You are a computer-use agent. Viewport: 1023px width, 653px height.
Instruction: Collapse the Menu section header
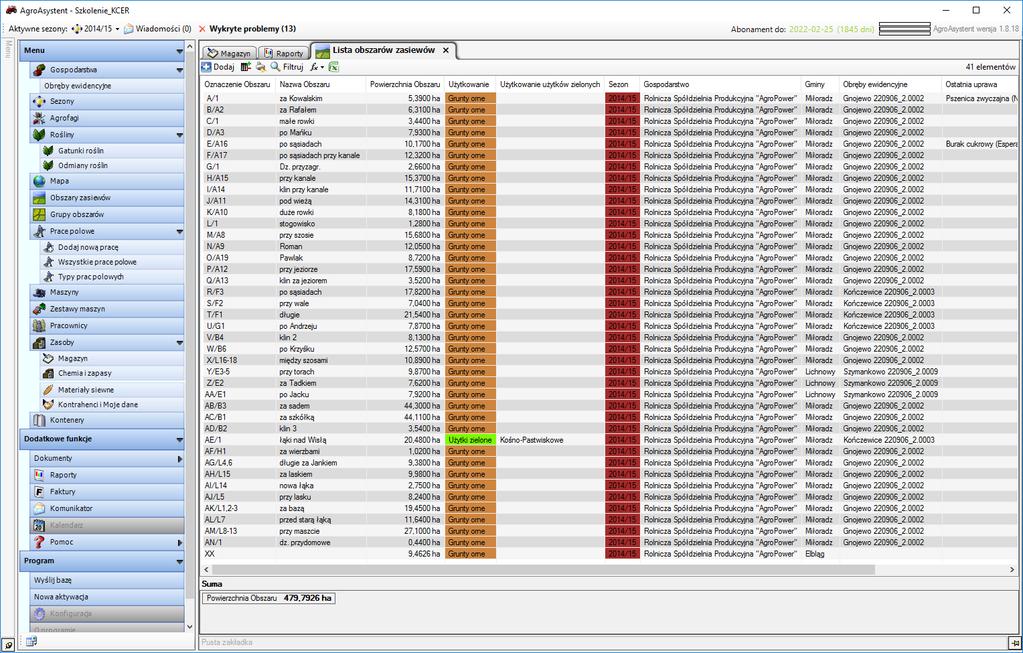pos(179,51)
